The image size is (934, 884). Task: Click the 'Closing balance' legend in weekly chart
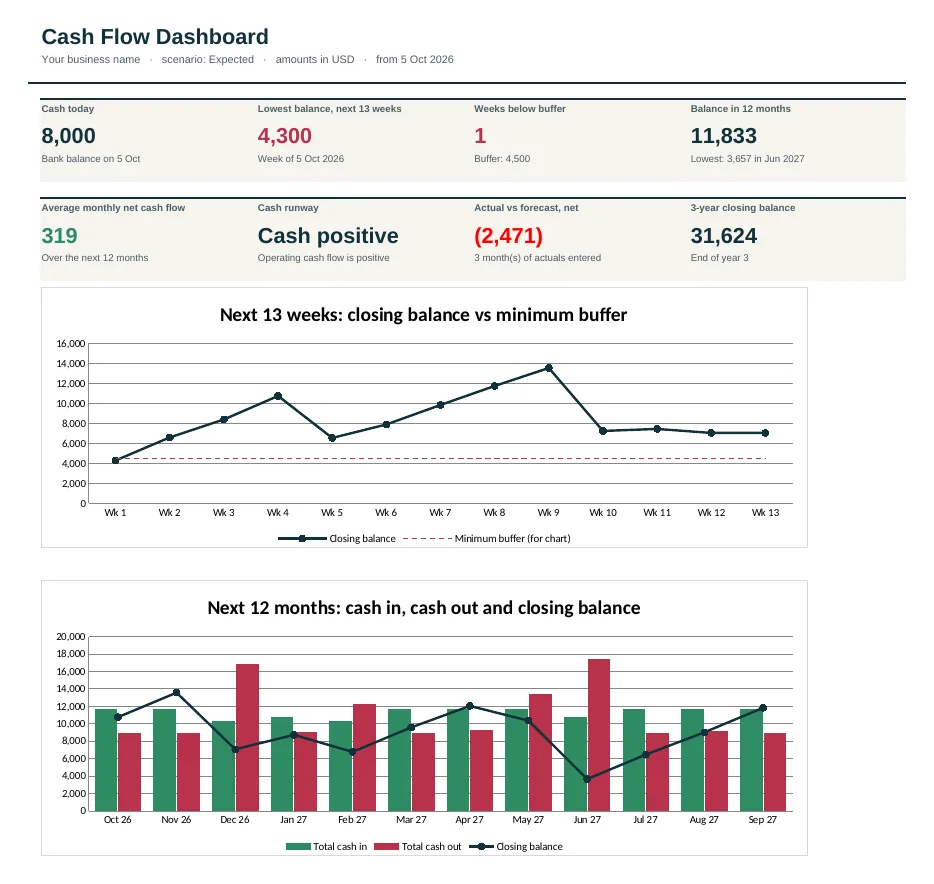(337, 539)
